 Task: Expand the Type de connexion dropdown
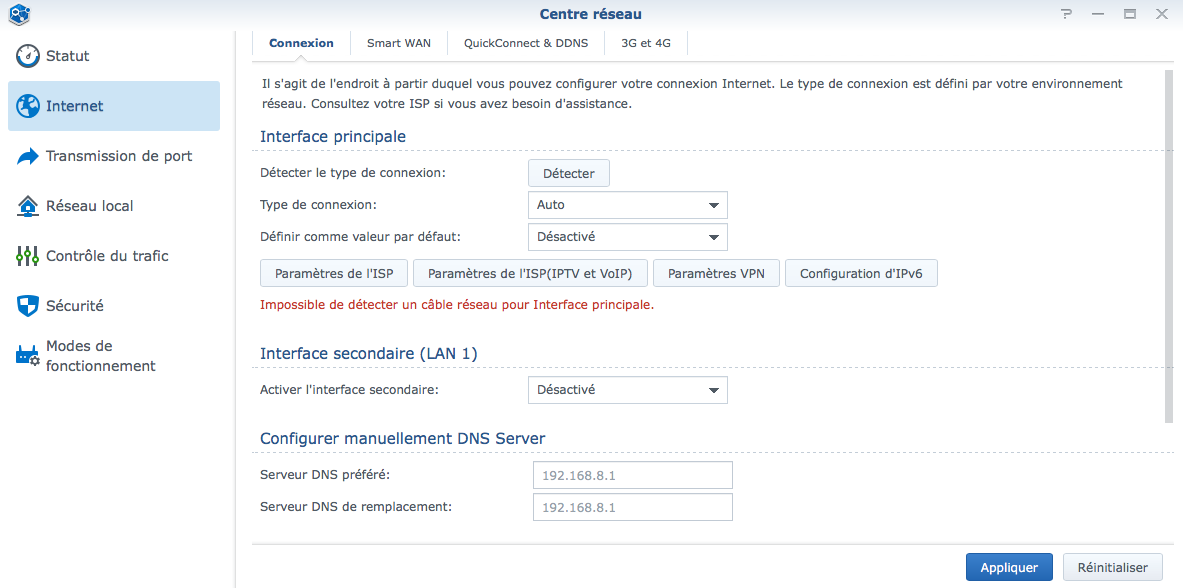pyautogui.click(x=628, y=205)
